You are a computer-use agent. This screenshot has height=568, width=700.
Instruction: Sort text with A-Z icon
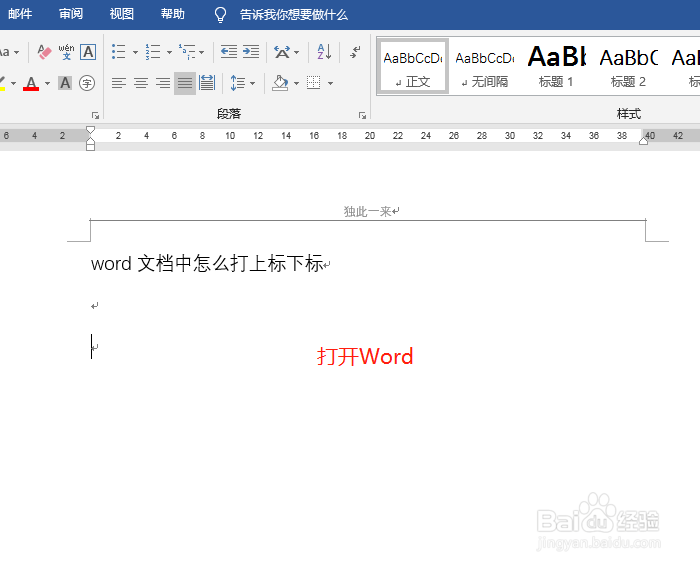(x=324, y=52)
